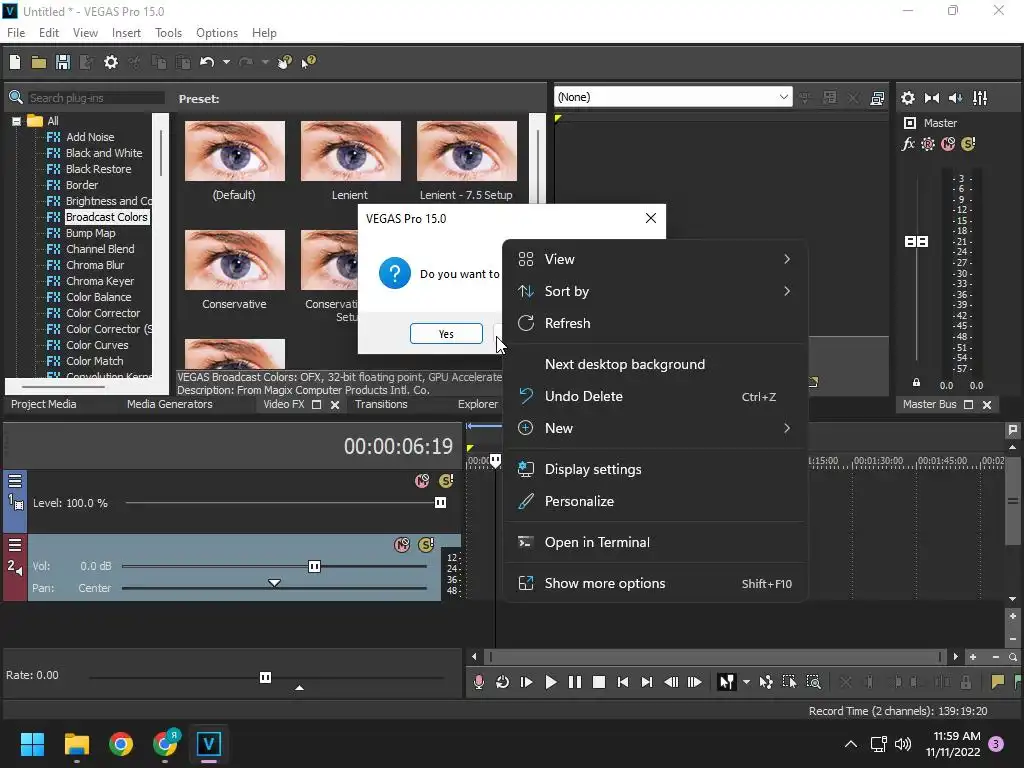The width and height of the screenshot is (1024, 768).
Task: Start playback with Play button
Action: click(x=551, y=682)
